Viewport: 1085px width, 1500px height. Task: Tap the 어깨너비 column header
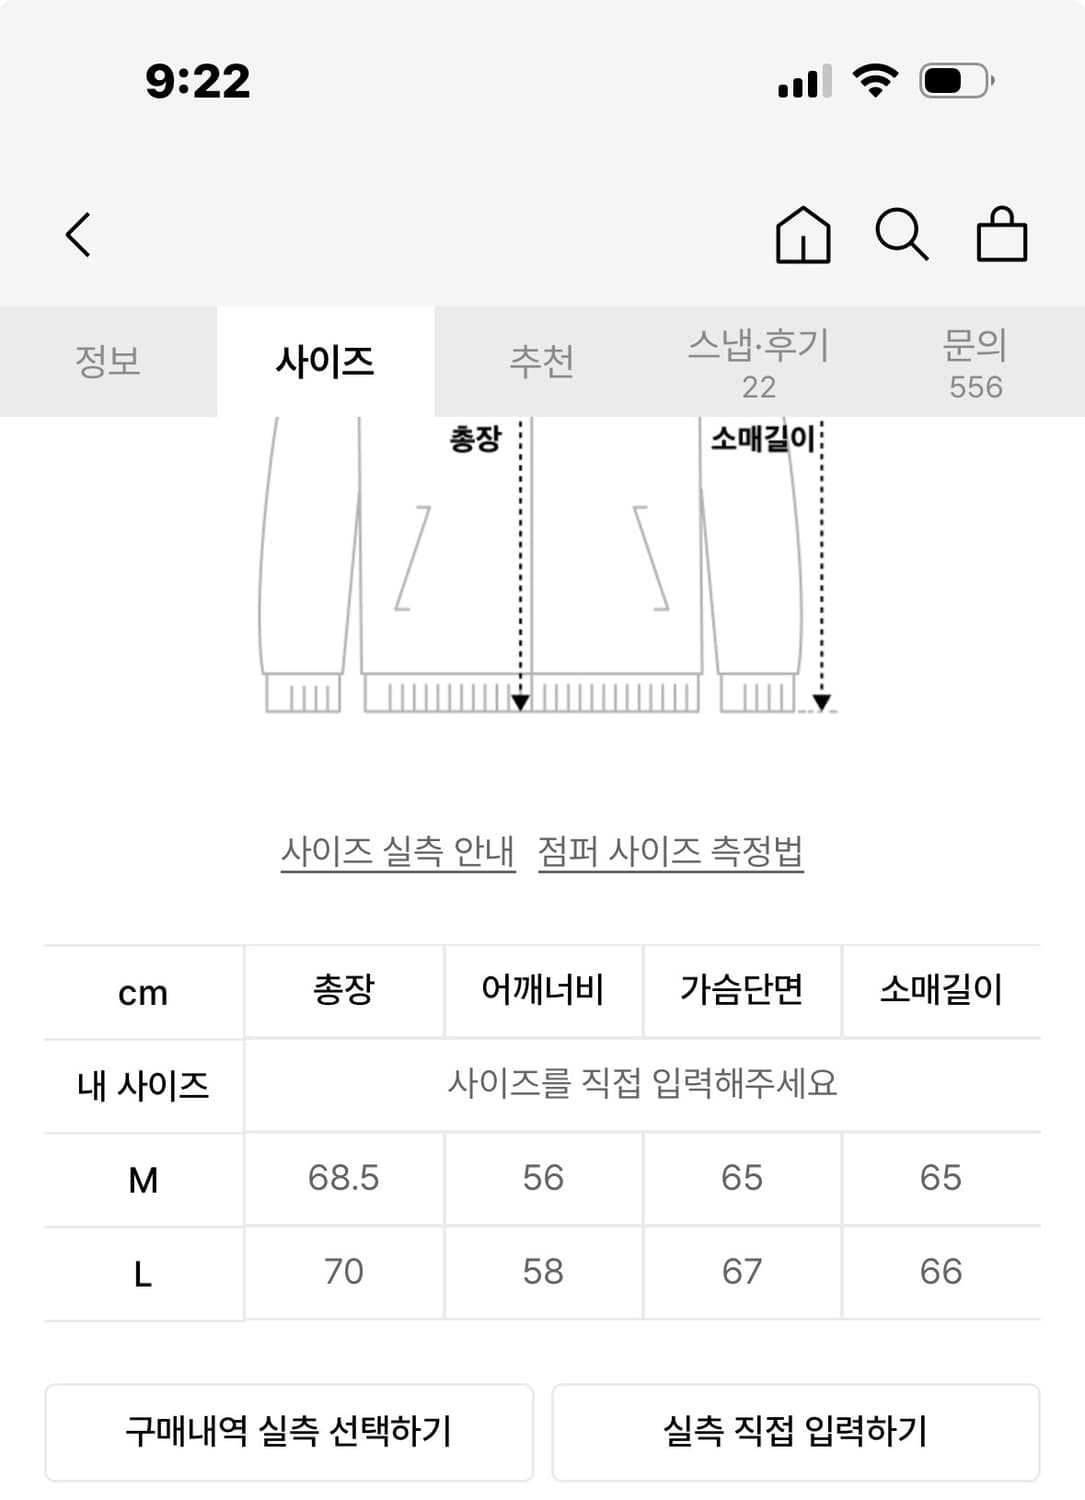541,990
